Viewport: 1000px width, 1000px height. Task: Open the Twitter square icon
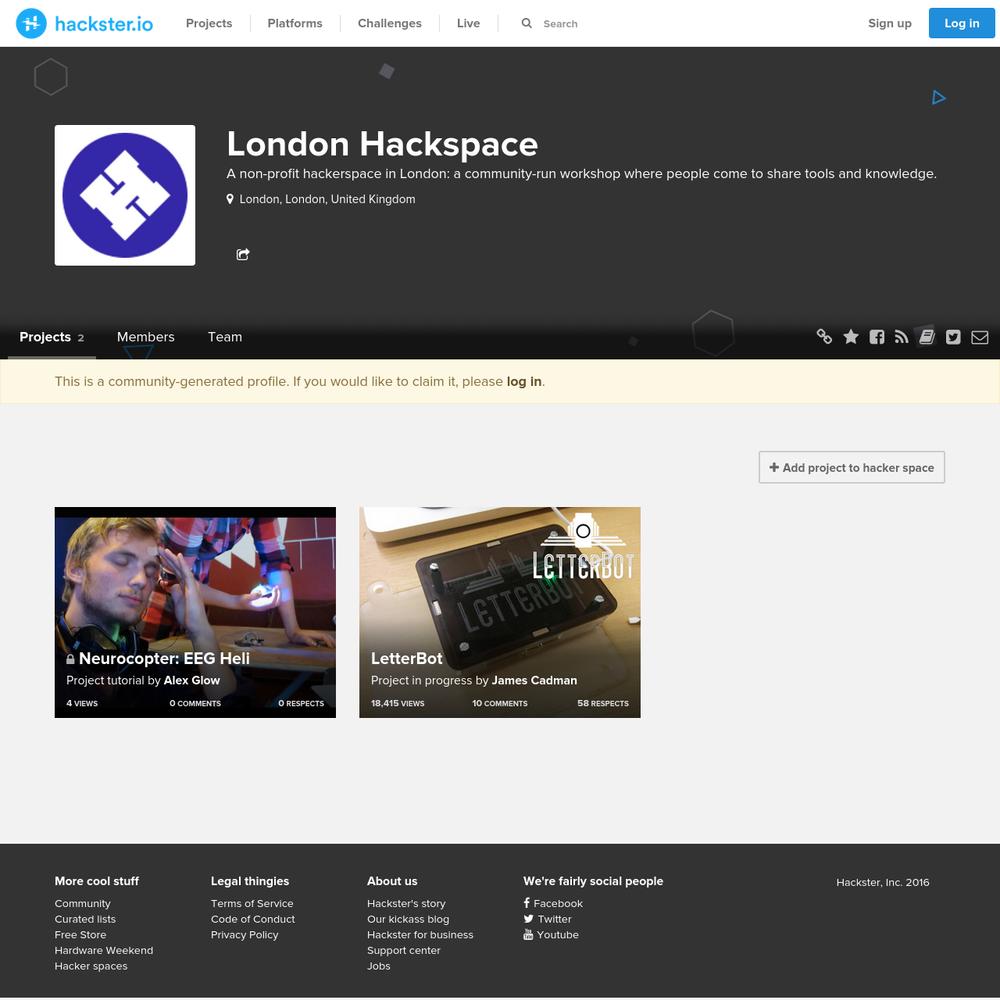click(953, 337)
